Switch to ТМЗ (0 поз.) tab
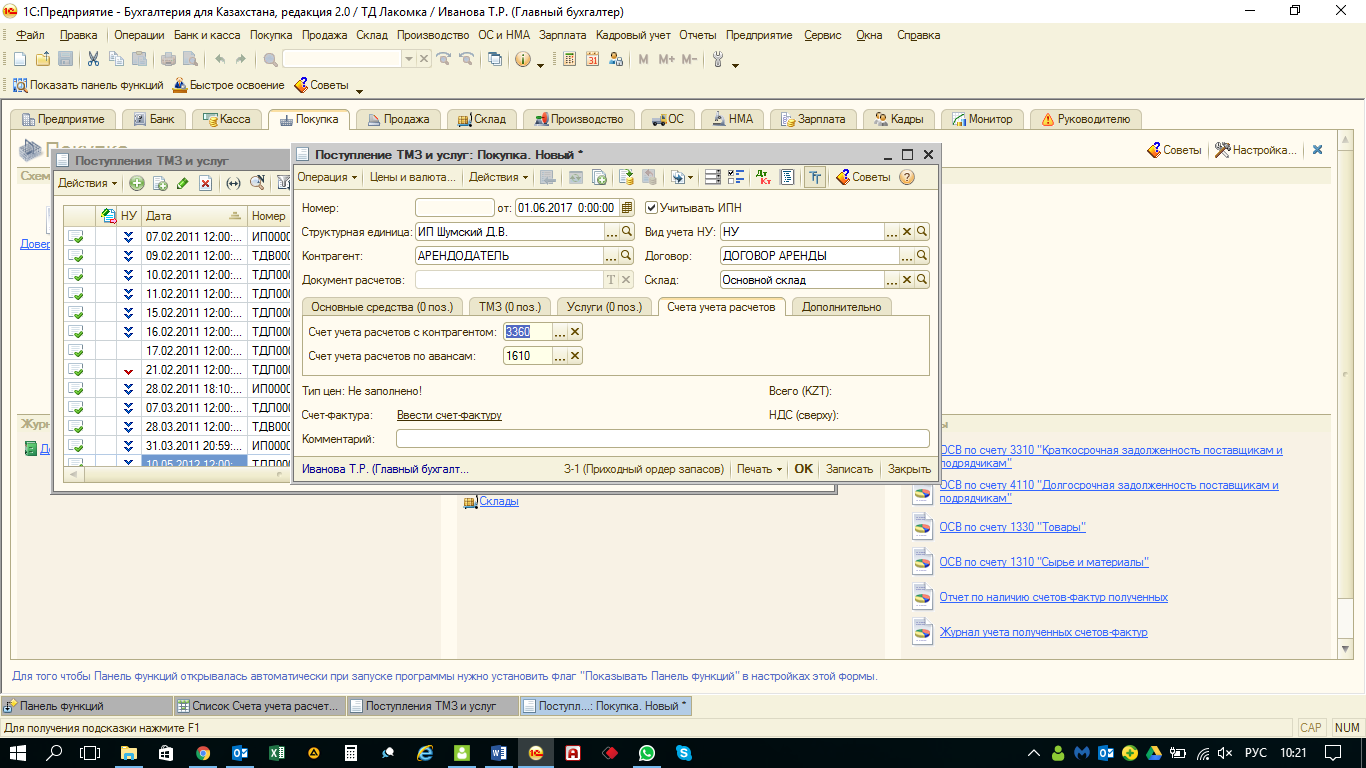The image size is (1366, 768). 509,307
